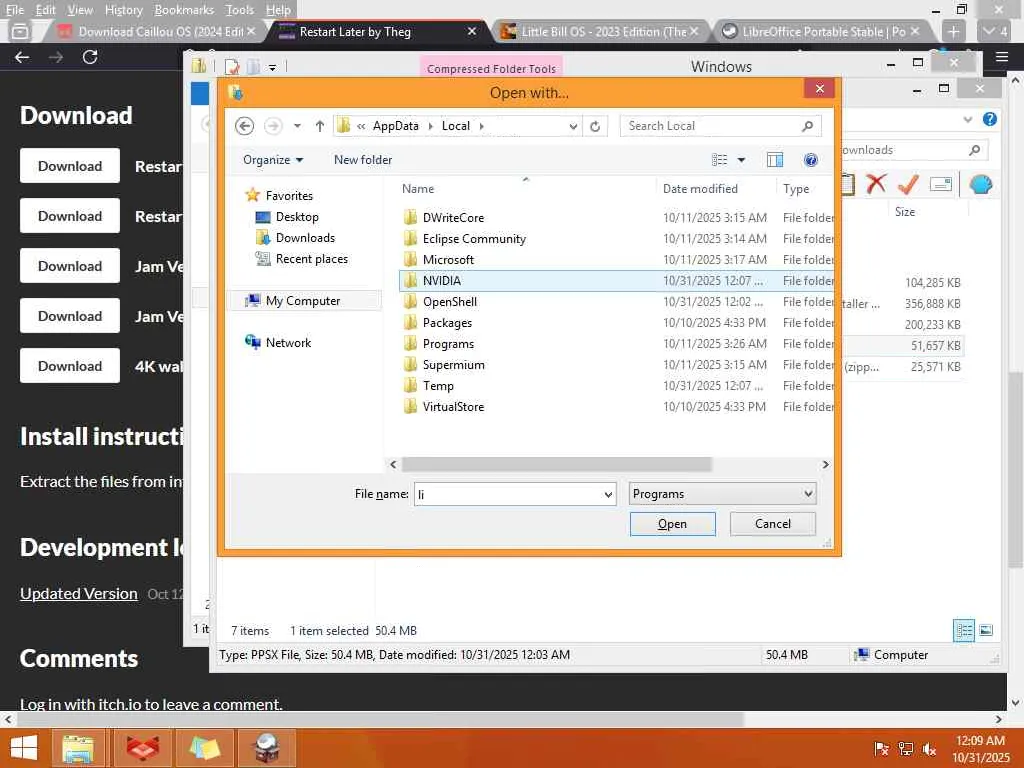Click the browser page horizontal scrollbar
This screenshot has height=768, width=1024.
coord(380,719)
